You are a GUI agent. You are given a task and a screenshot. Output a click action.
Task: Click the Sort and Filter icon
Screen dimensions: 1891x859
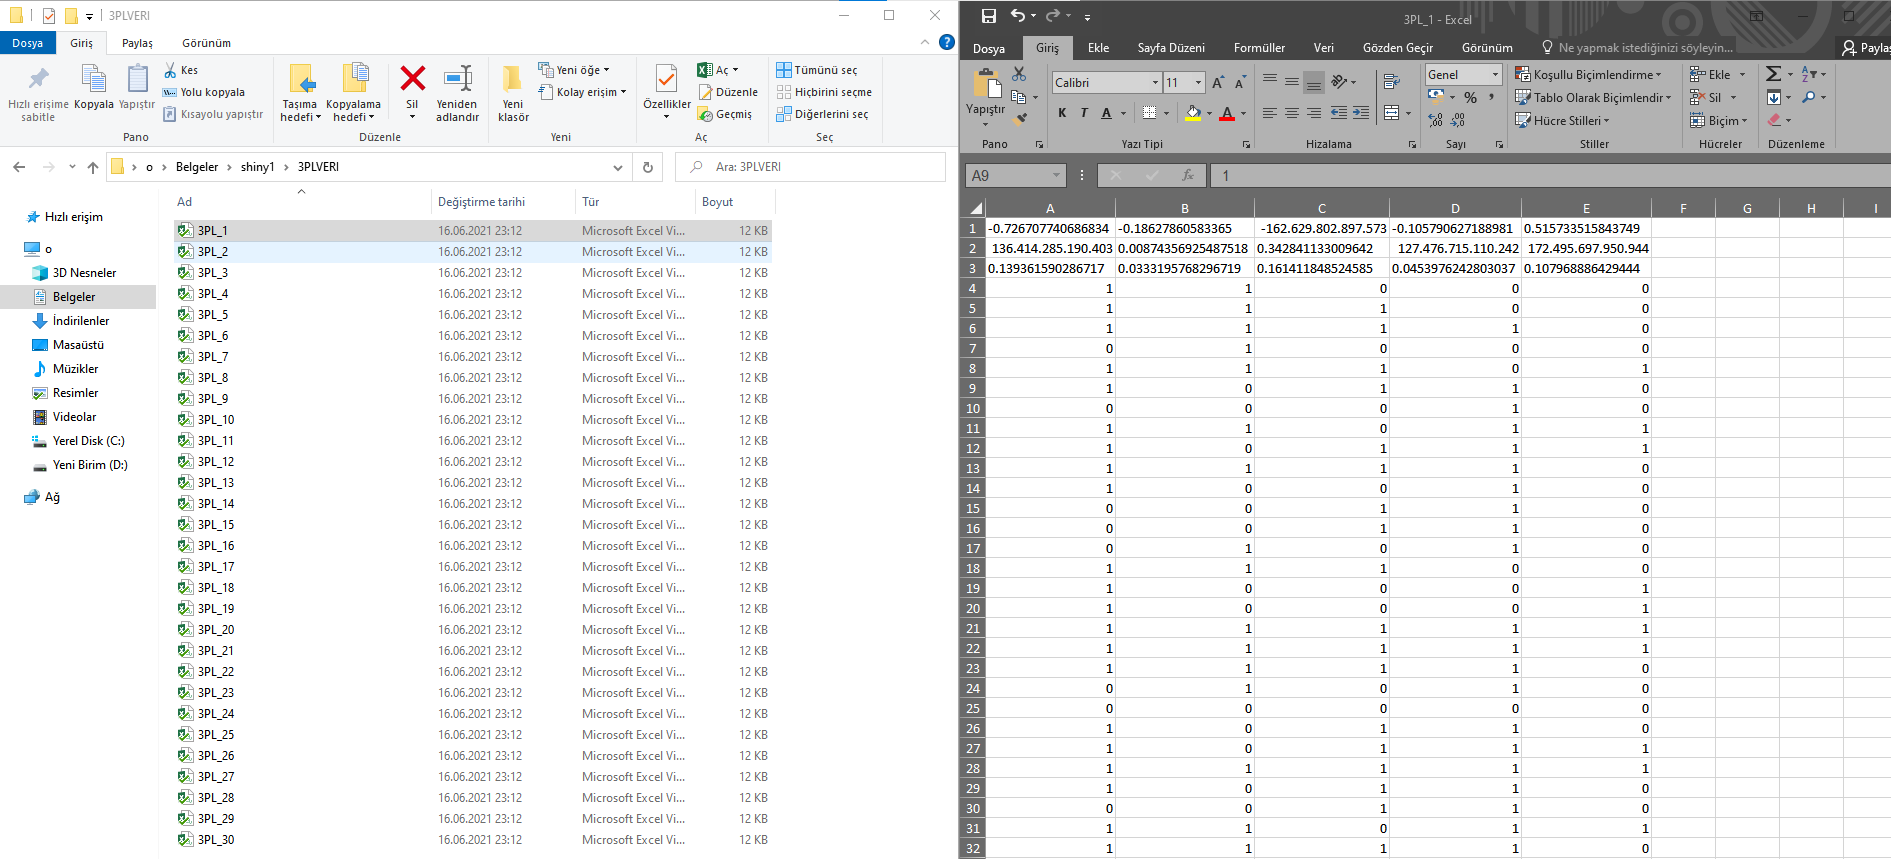pyautogui.click(x=1808, y=74)
